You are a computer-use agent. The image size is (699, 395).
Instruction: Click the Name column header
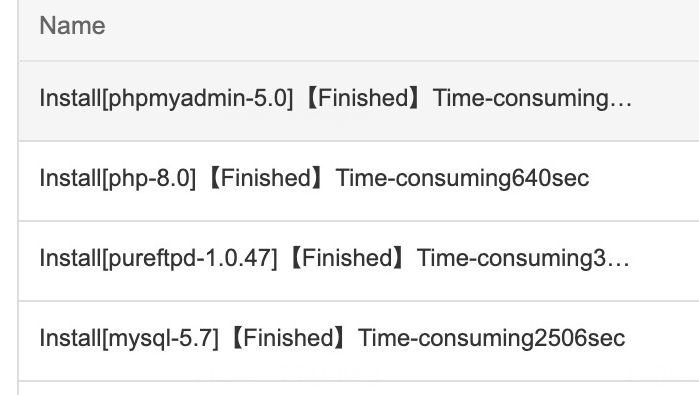point(73,25)
